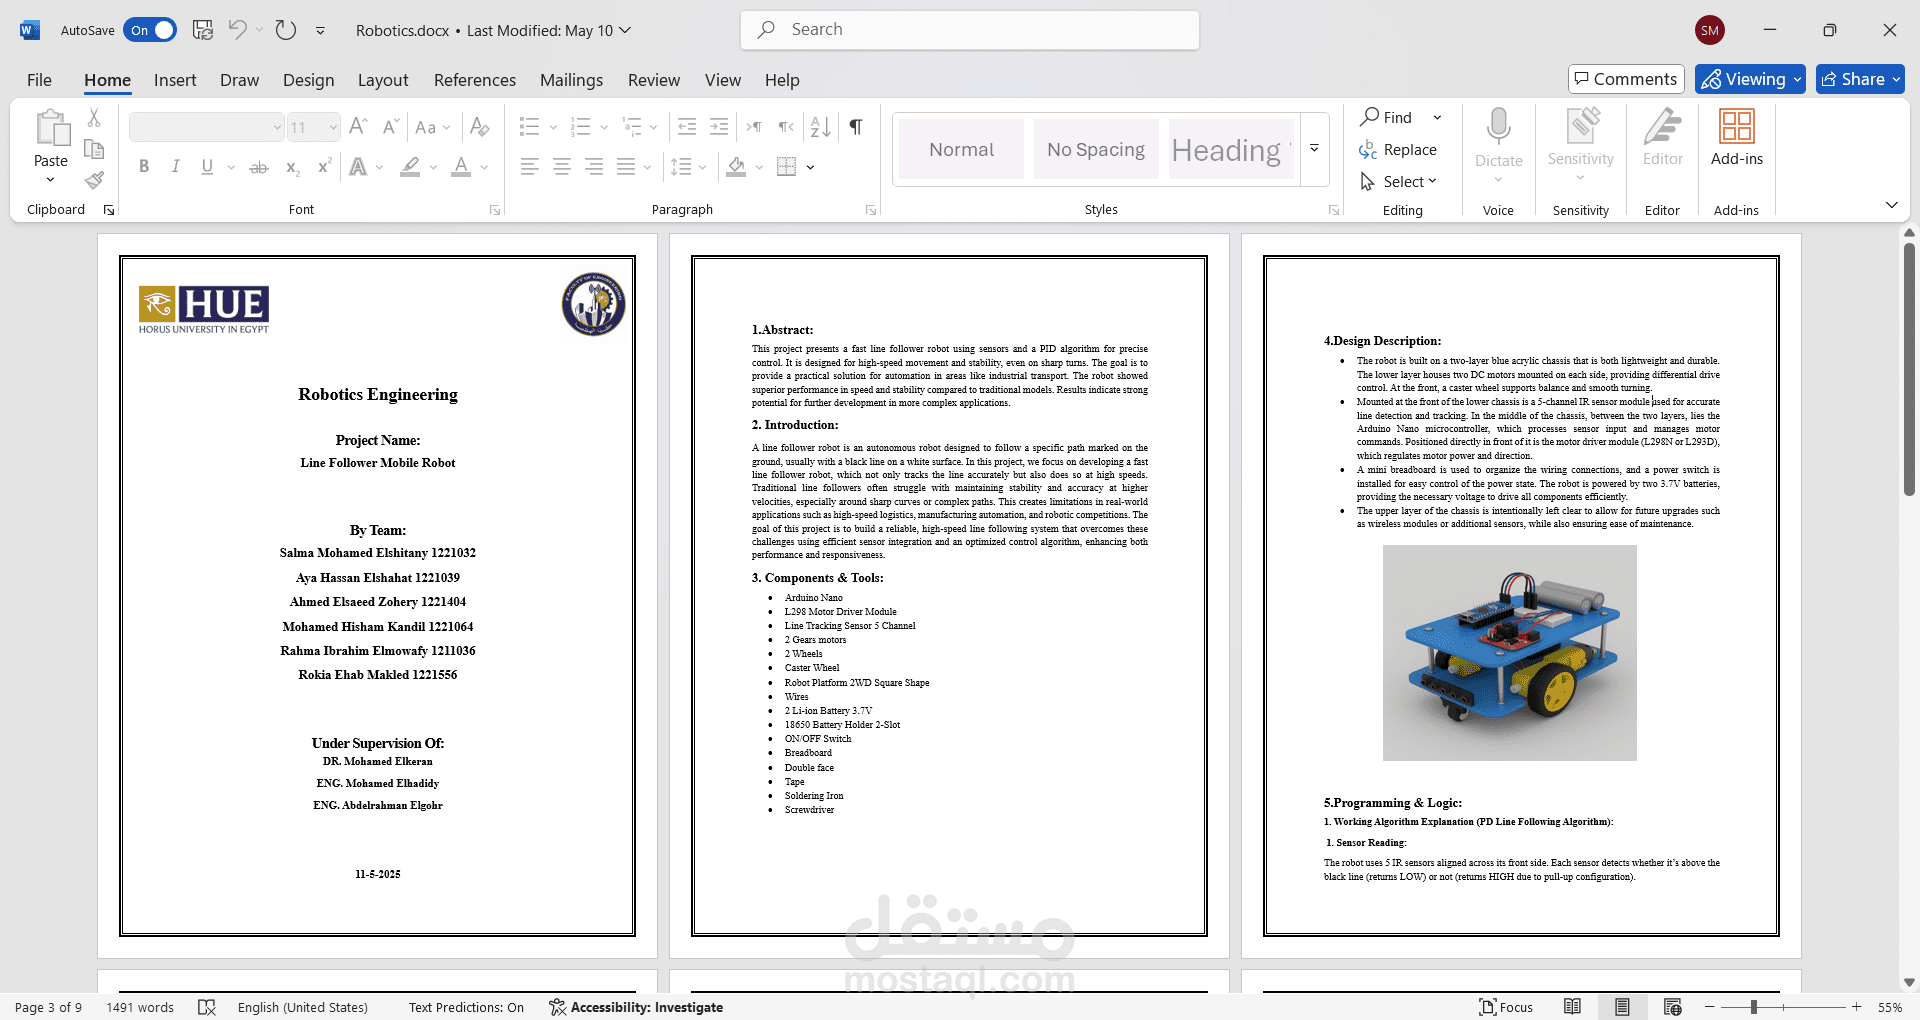Open the References tab
This screenshot has width=1920, height=1020.
point(475,80)
